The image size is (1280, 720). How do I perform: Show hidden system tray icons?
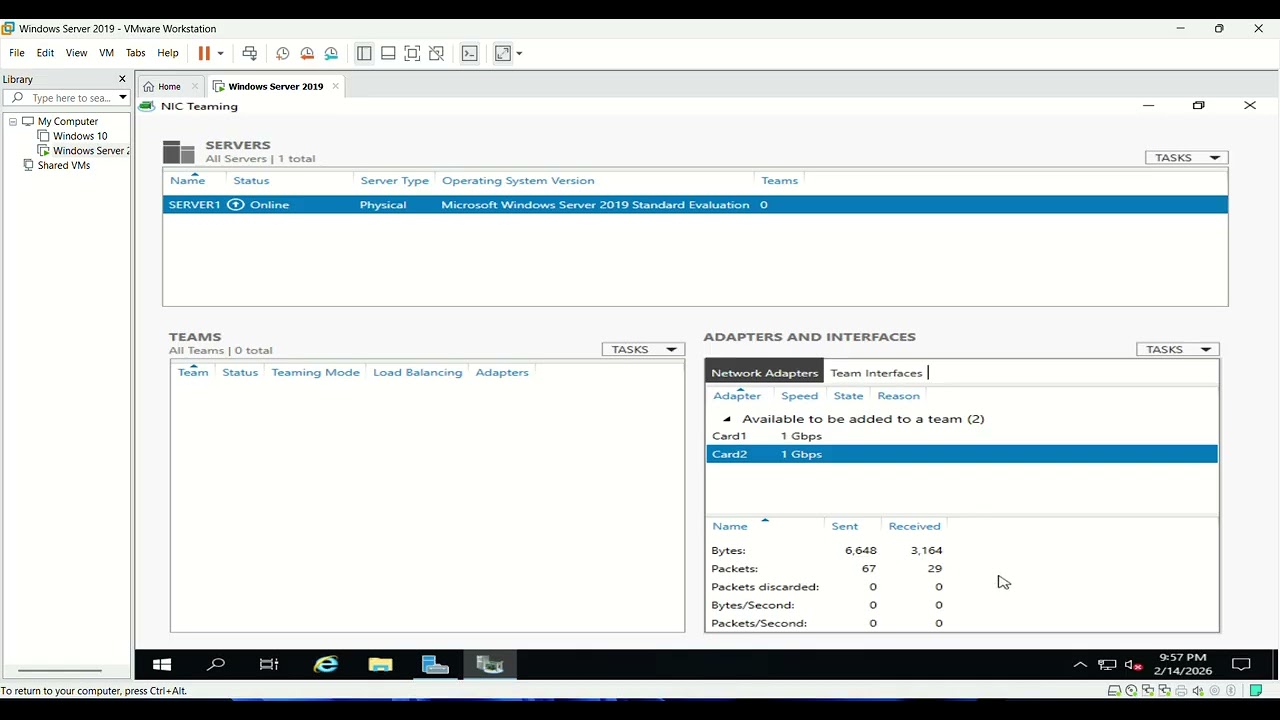[x=1080, y=664]
